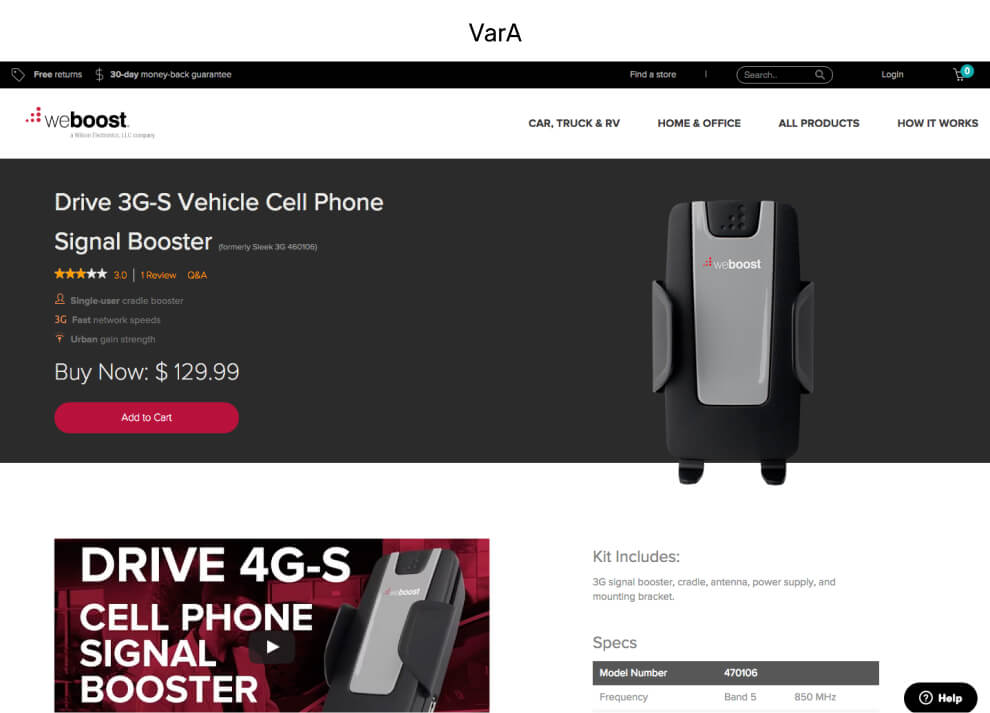Viewport: 990px width, 713px height.
Task: Open the shopping cart icon
Action: click(960, 75)
